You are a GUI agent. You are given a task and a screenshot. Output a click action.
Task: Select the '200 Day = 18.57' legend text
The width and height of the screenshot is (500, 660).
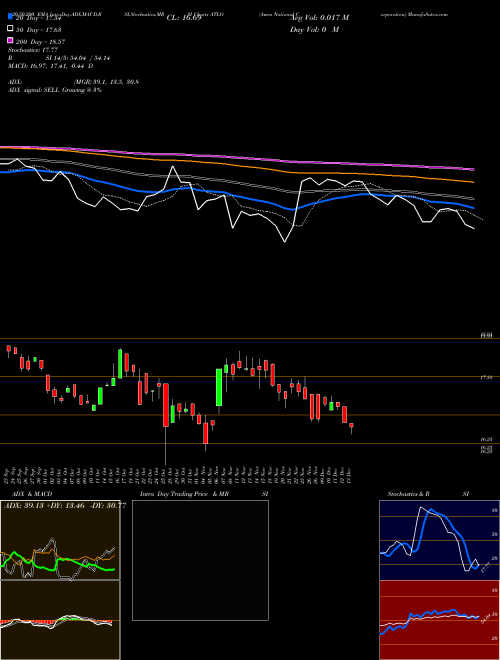tap(40, 42)
